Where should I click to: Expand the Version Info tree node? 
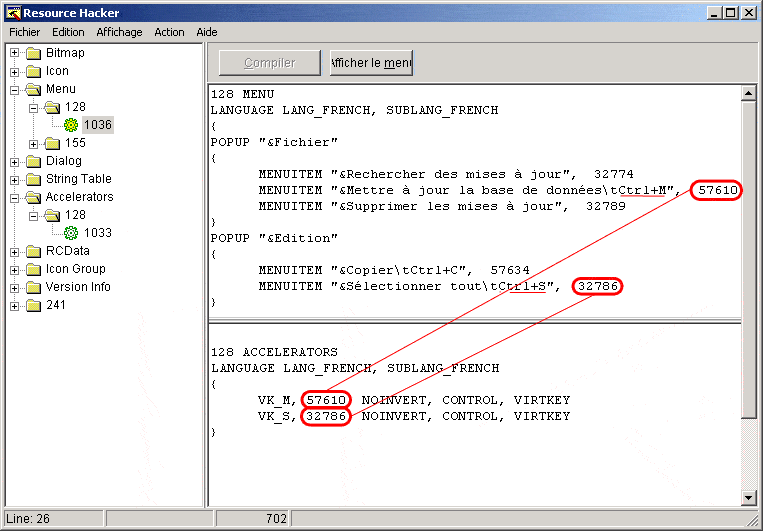tap(15, 288)
